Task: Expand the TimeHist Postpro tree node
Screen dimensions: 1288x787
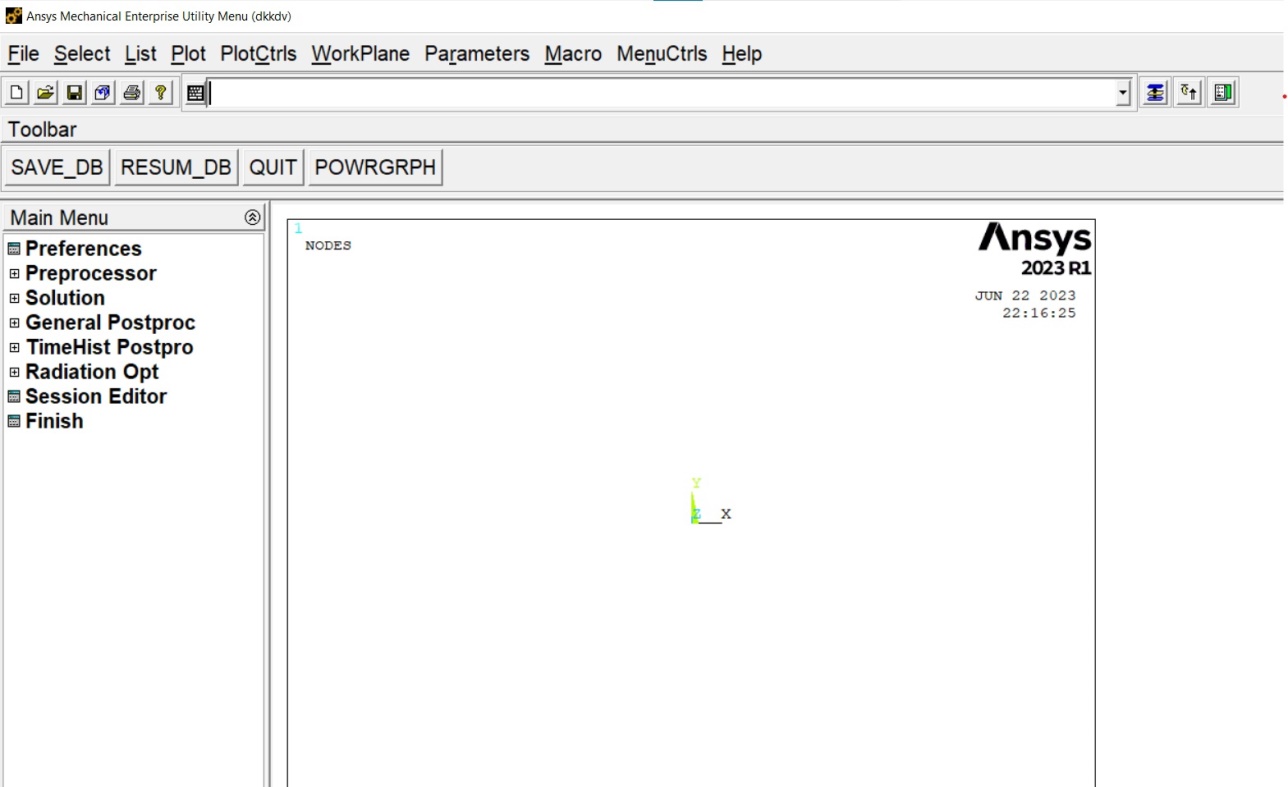Action: click(x=14, y=348)
